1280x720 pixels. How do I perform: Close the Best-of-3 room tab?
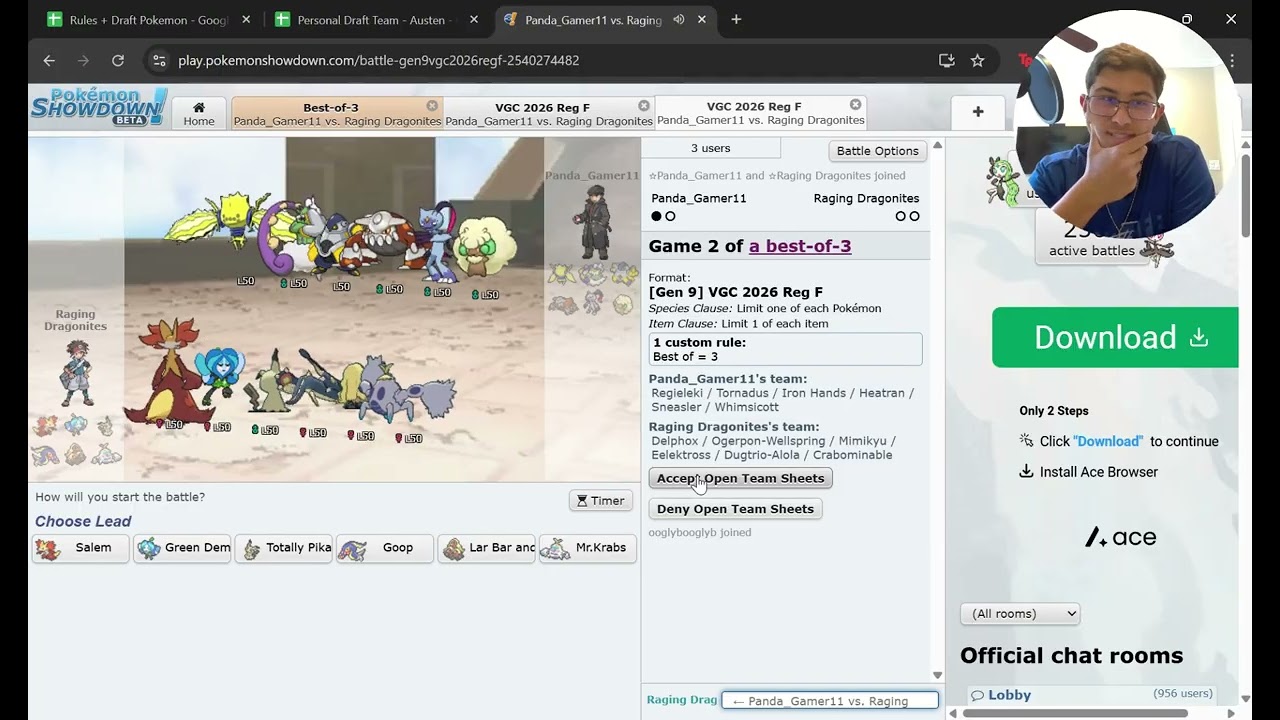432,105
